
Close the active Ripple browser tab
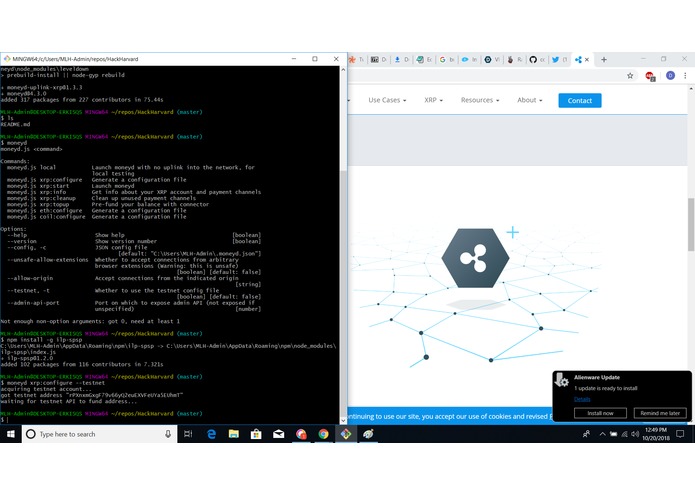click(587, 59)
